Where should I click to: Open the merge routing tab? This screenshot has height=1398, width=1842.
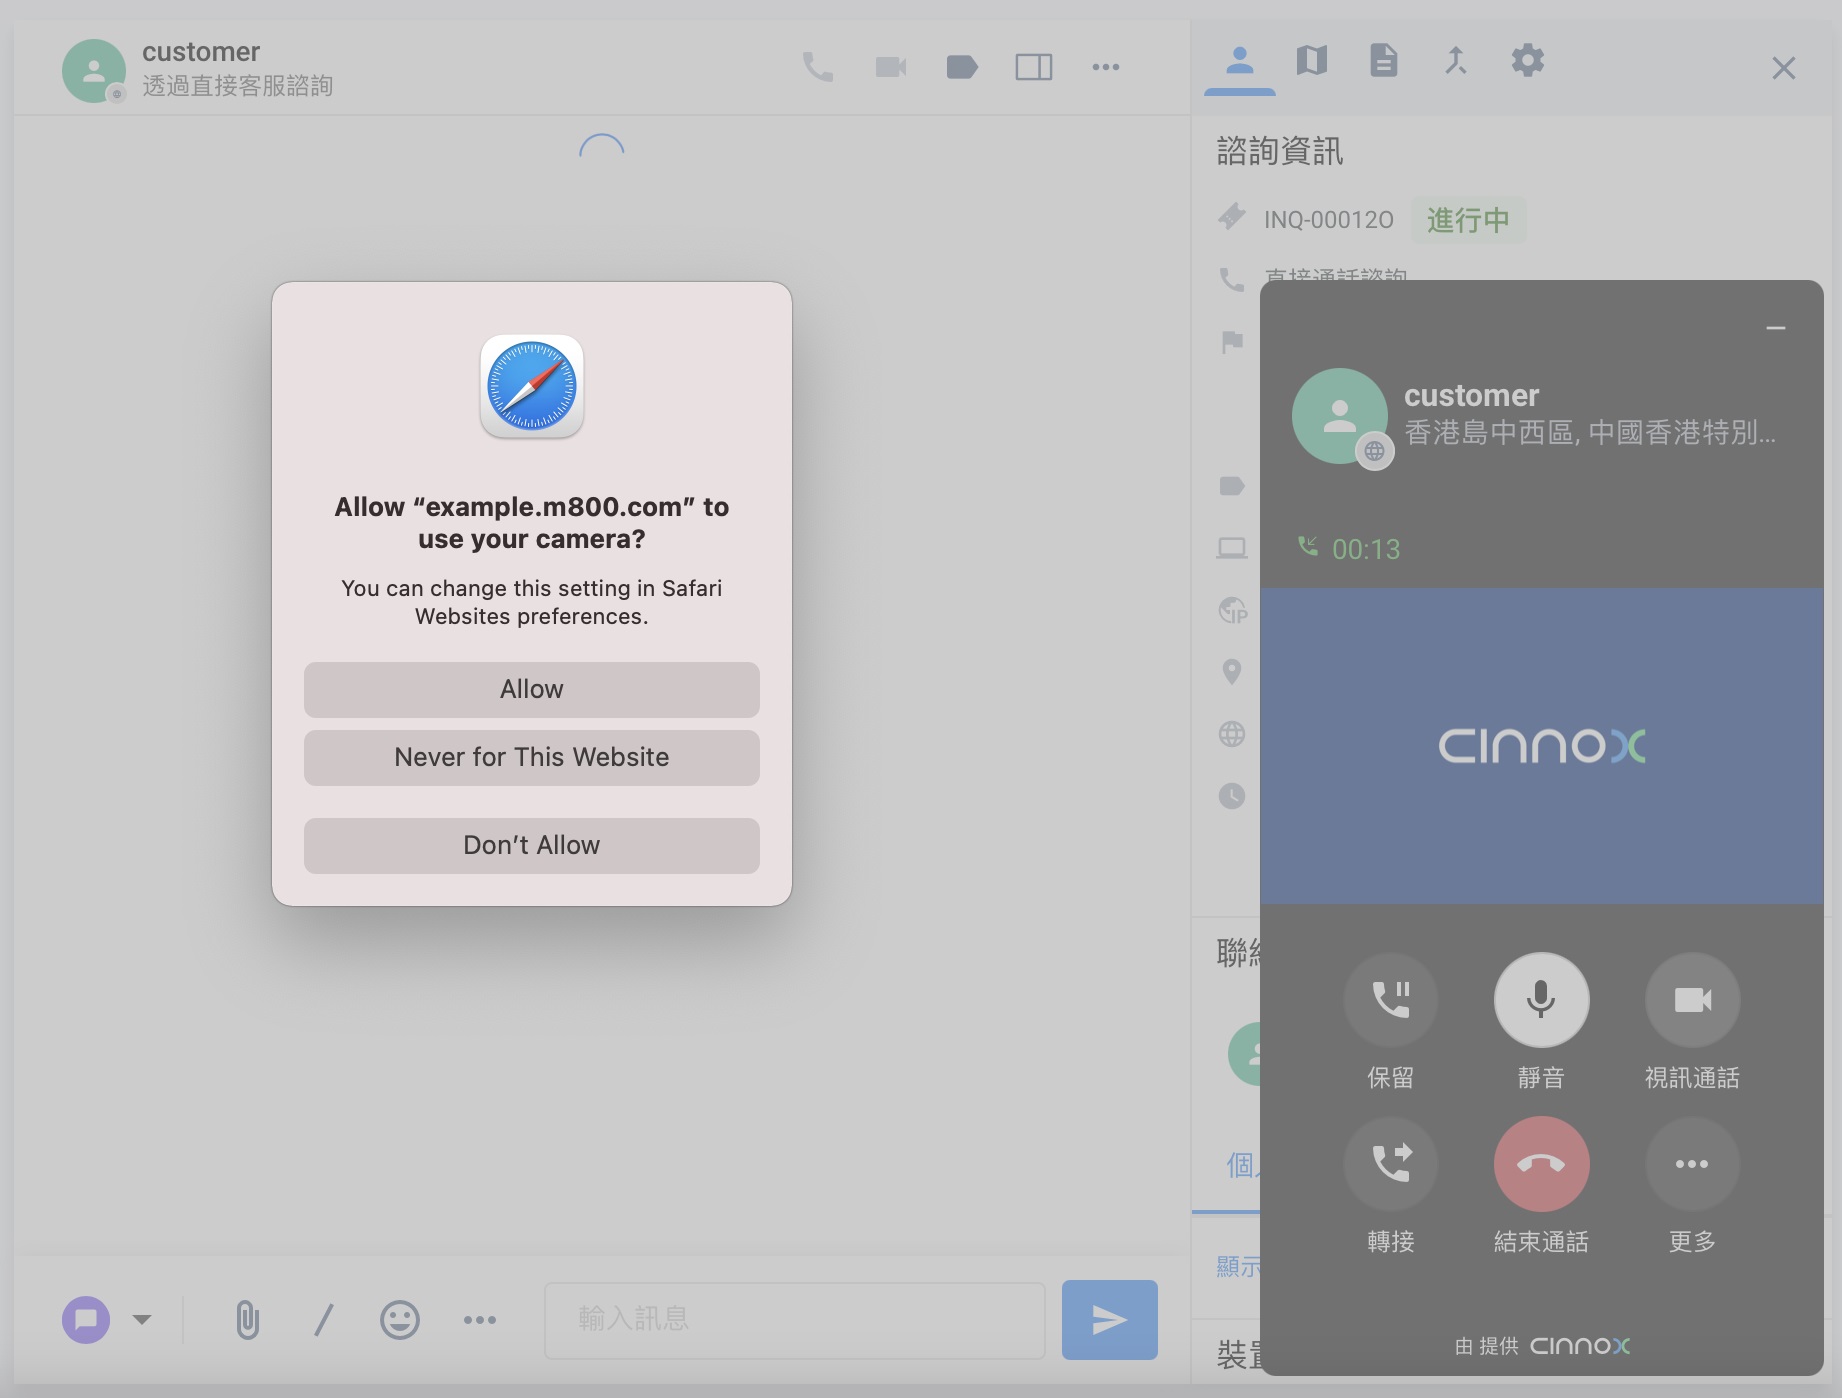[1456, 61]
